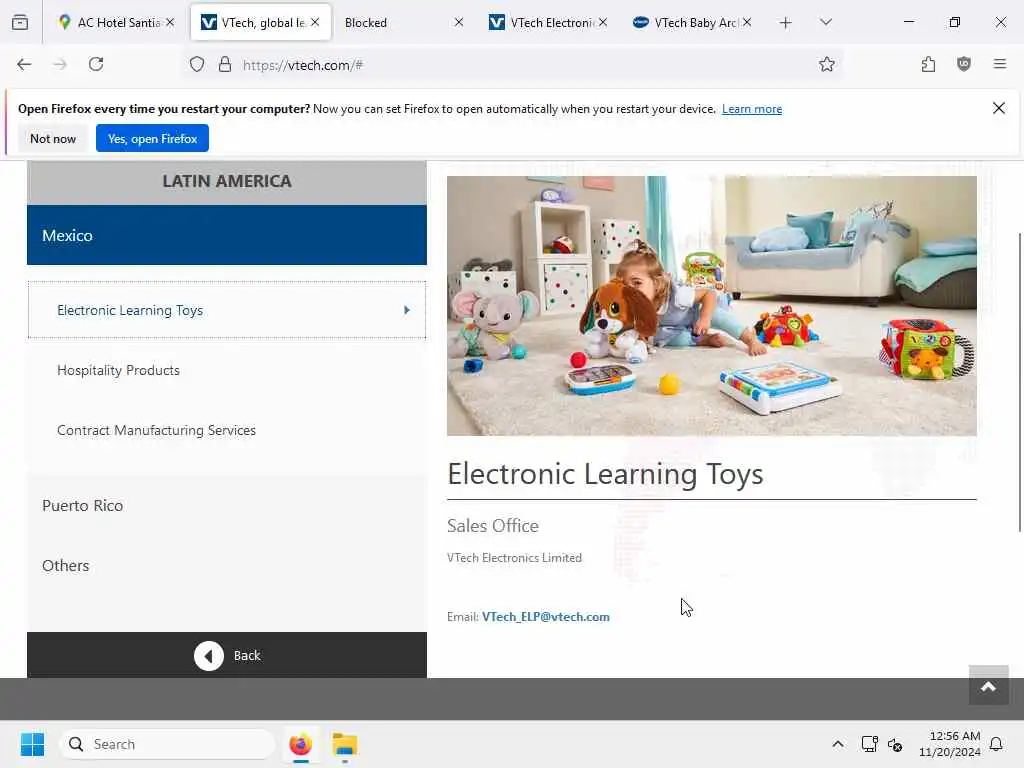Open the tracking protection shield icon
Screen dimensions: 1024x768
[197, 64]
